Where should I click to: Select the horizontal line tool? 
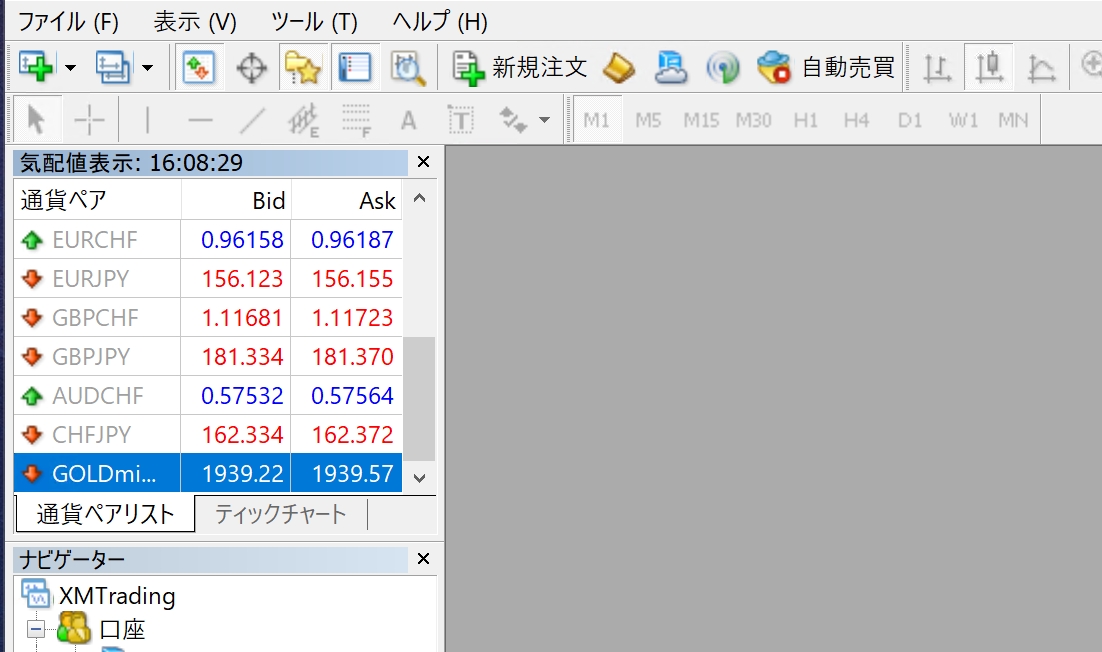point(200,120)
